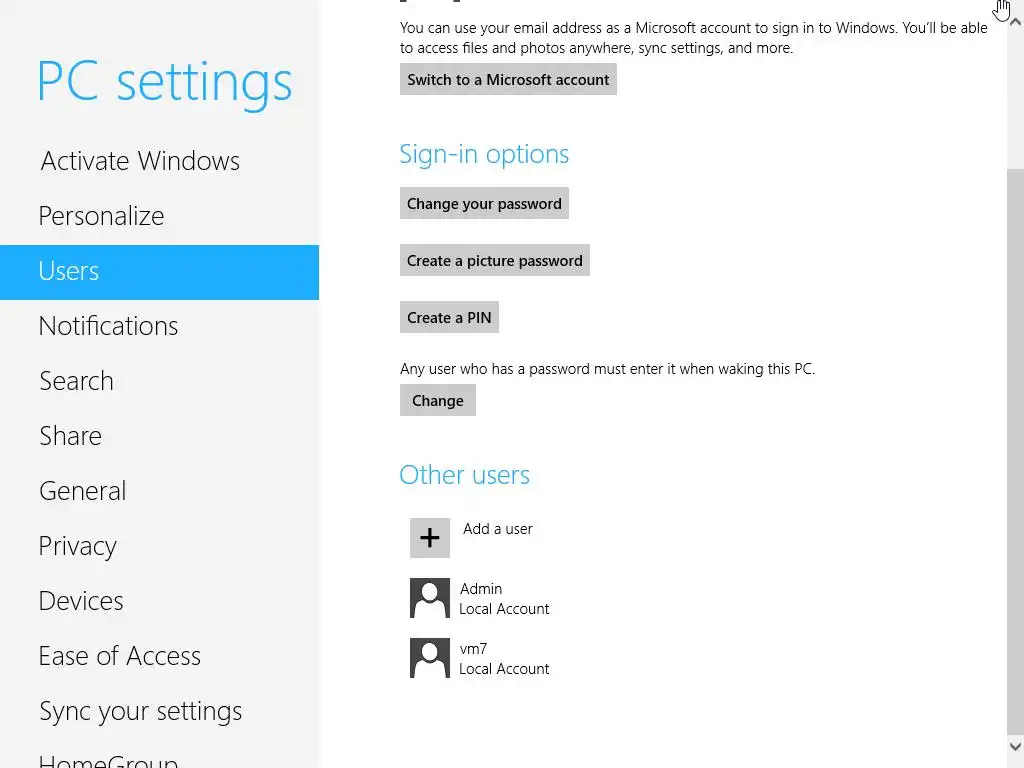Click the Microsoft account description text

coord(694,38)
